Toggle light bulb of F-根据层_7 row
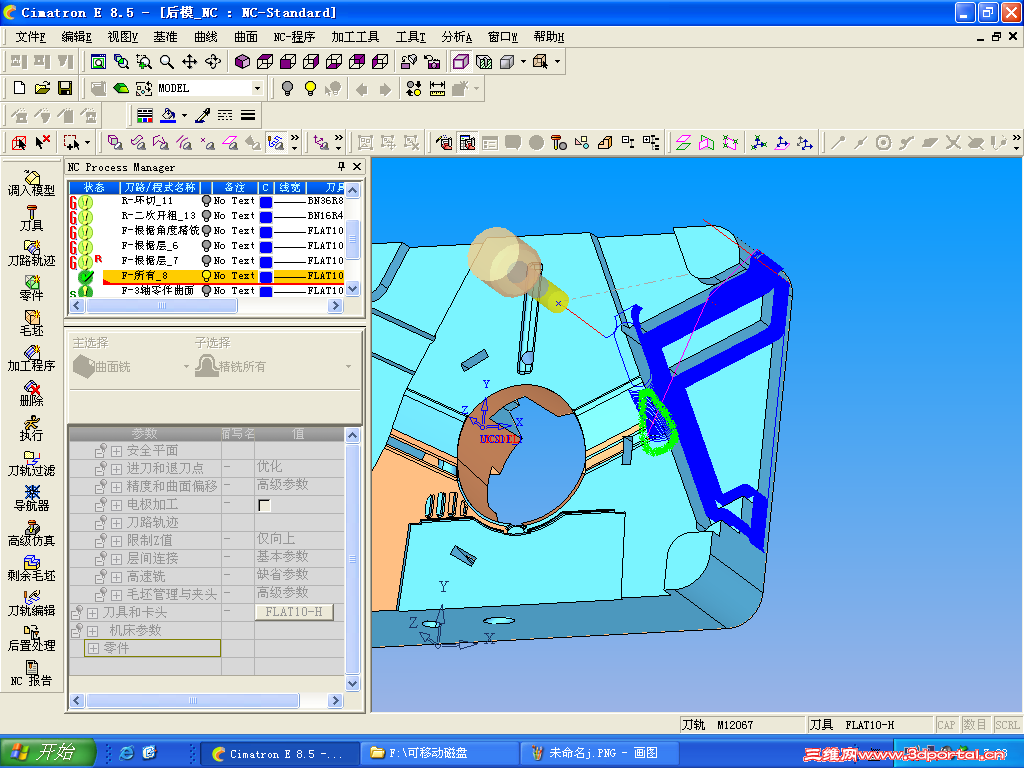This screenshot has height=768, width=1024. [206, 261]
